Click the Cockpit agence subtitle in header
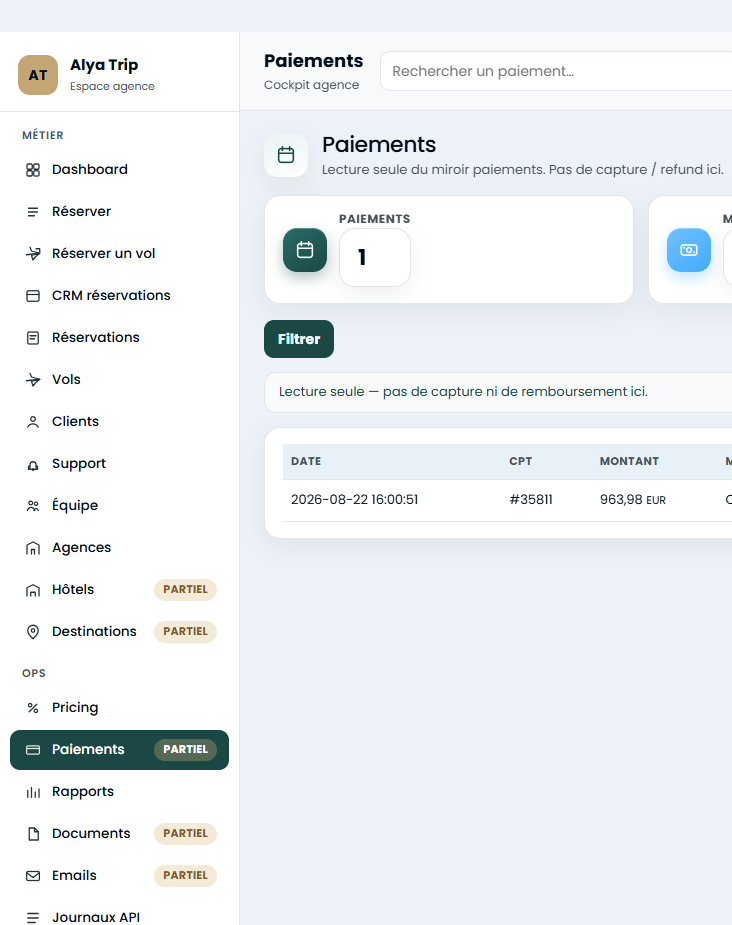Screen dimensions: 732x925 tap(311, 85)
